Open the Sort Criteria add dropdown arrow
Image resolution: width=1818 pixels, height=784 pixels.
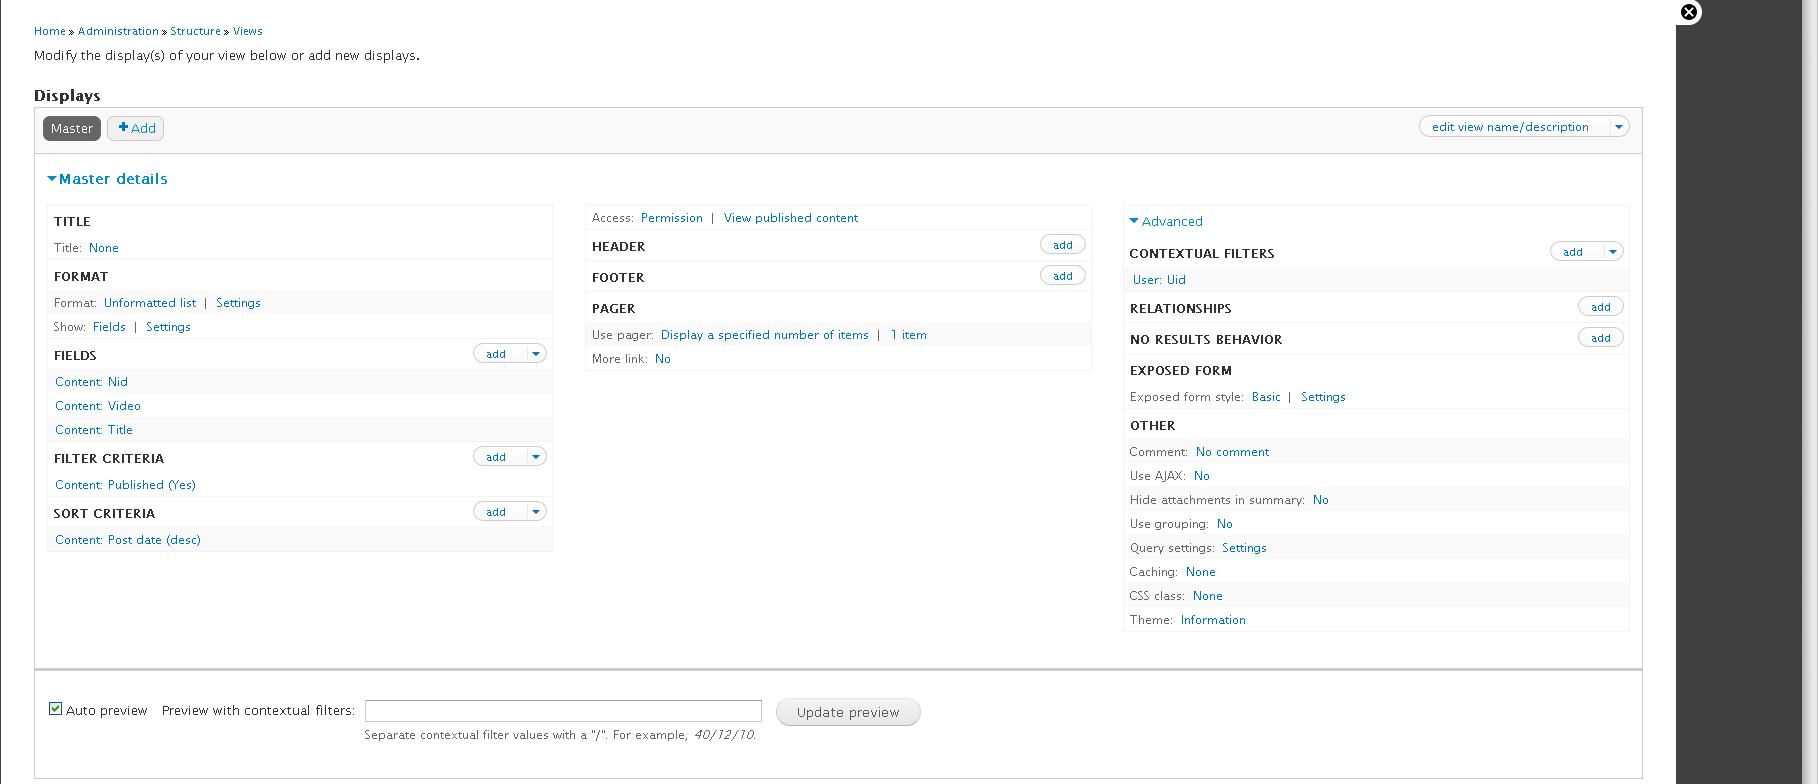[x=536, y=512]
